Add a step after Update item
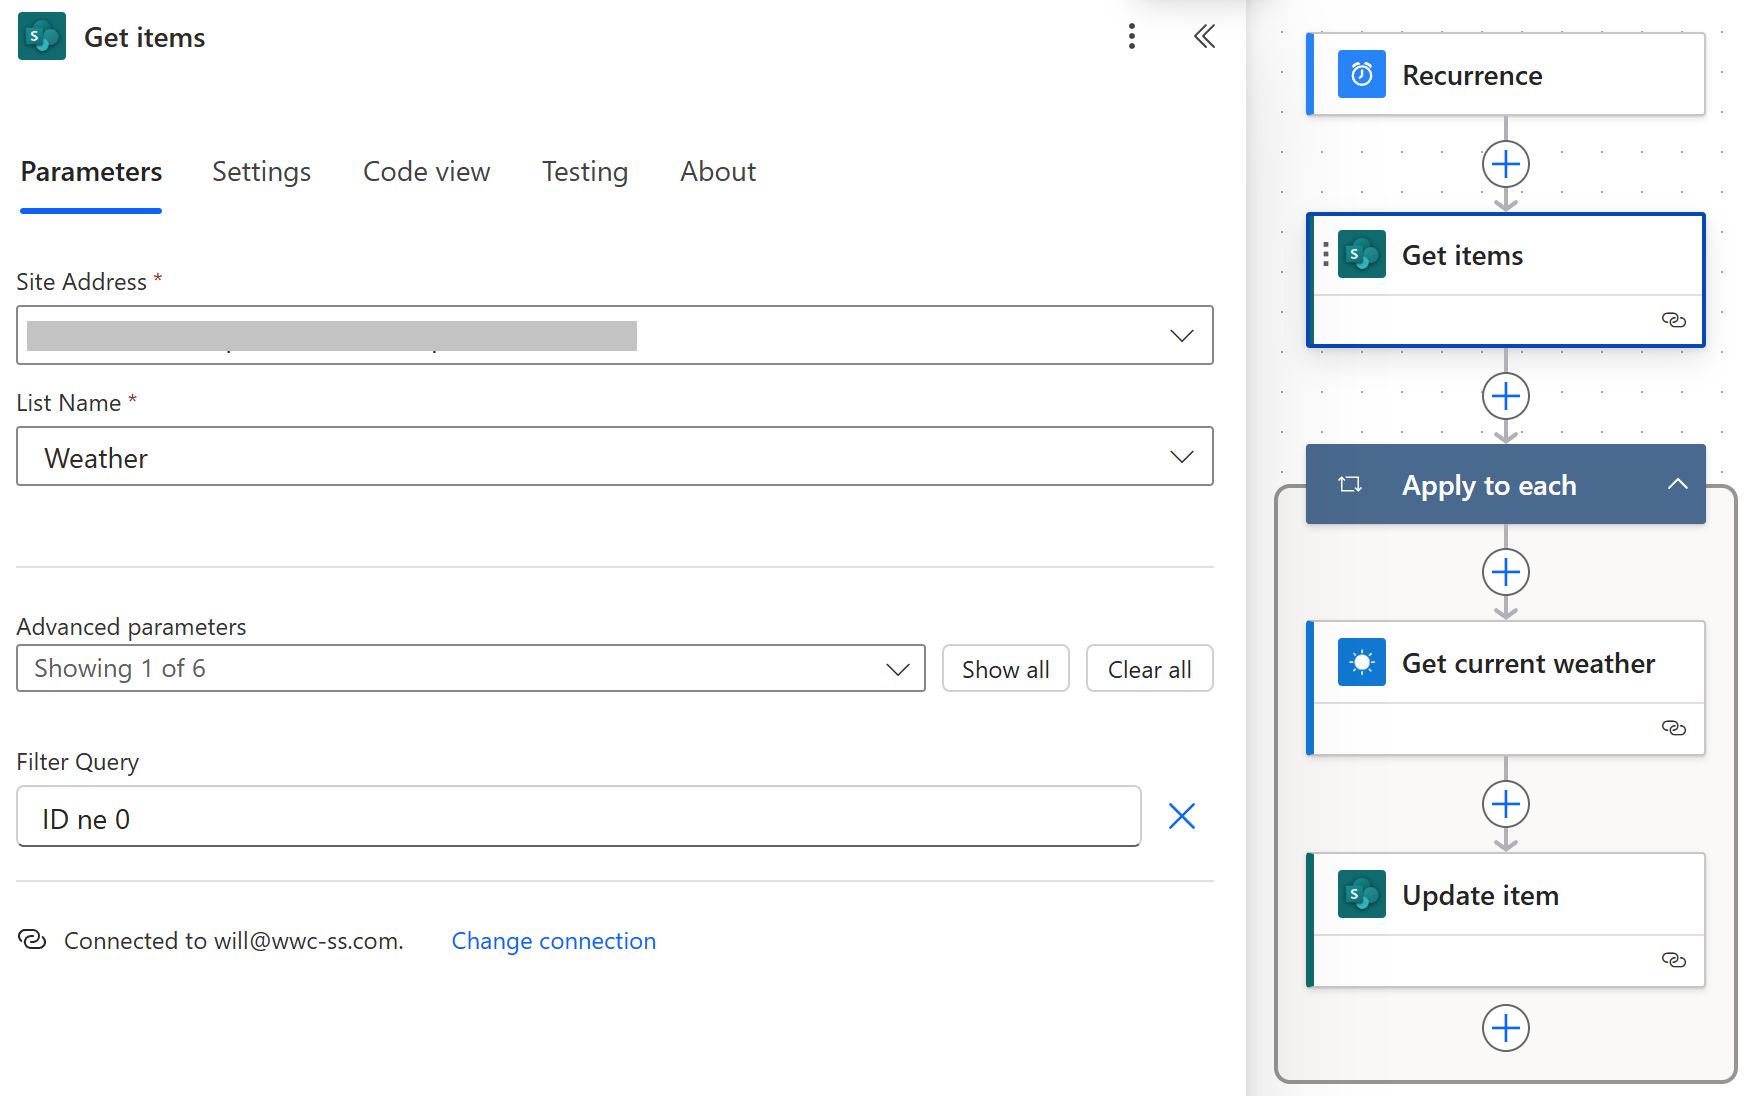Viewport: 1746px width, 1096px height. click(x=1506, y=1028)
